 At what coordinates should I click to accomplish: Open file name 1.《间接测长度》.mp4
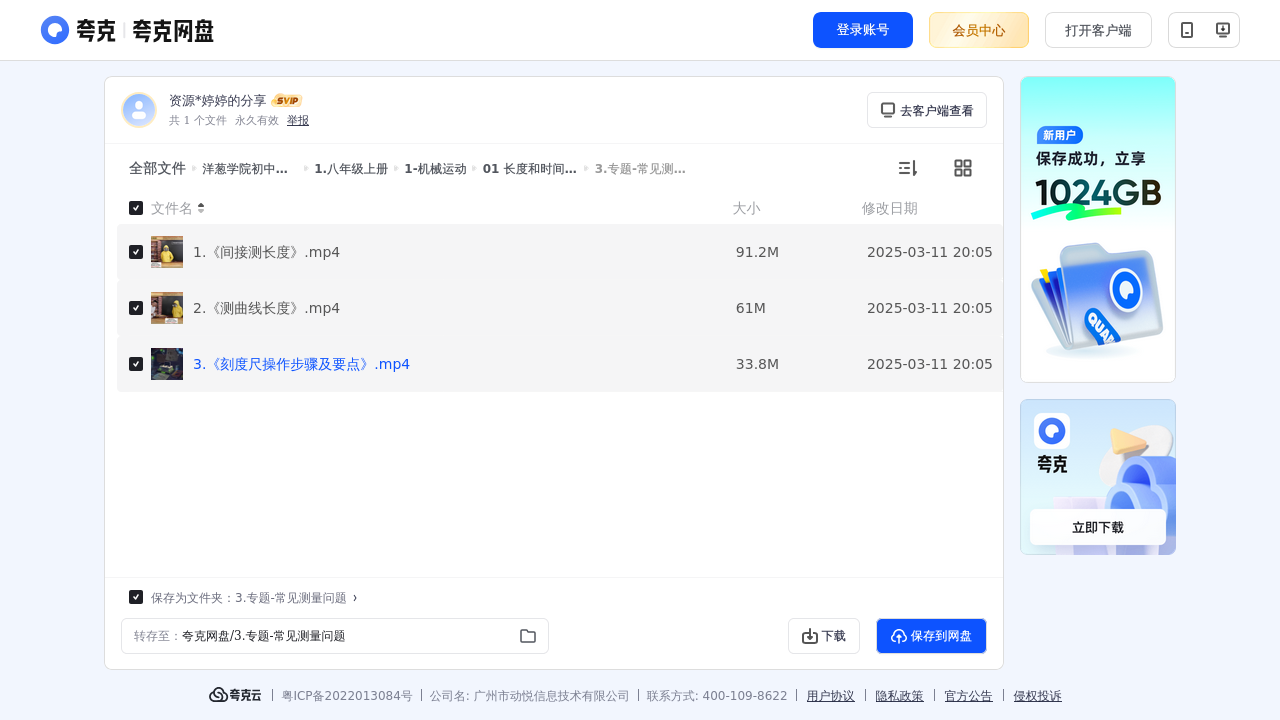[x=266, y=252]
